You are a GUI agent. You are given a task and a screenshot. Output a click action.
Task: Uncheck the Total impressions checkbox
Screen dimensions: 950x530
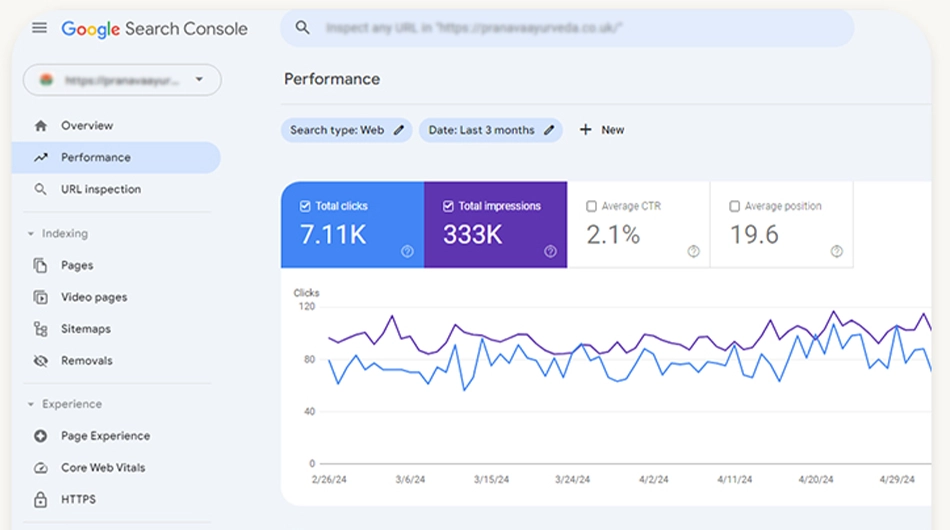(448, 207)
